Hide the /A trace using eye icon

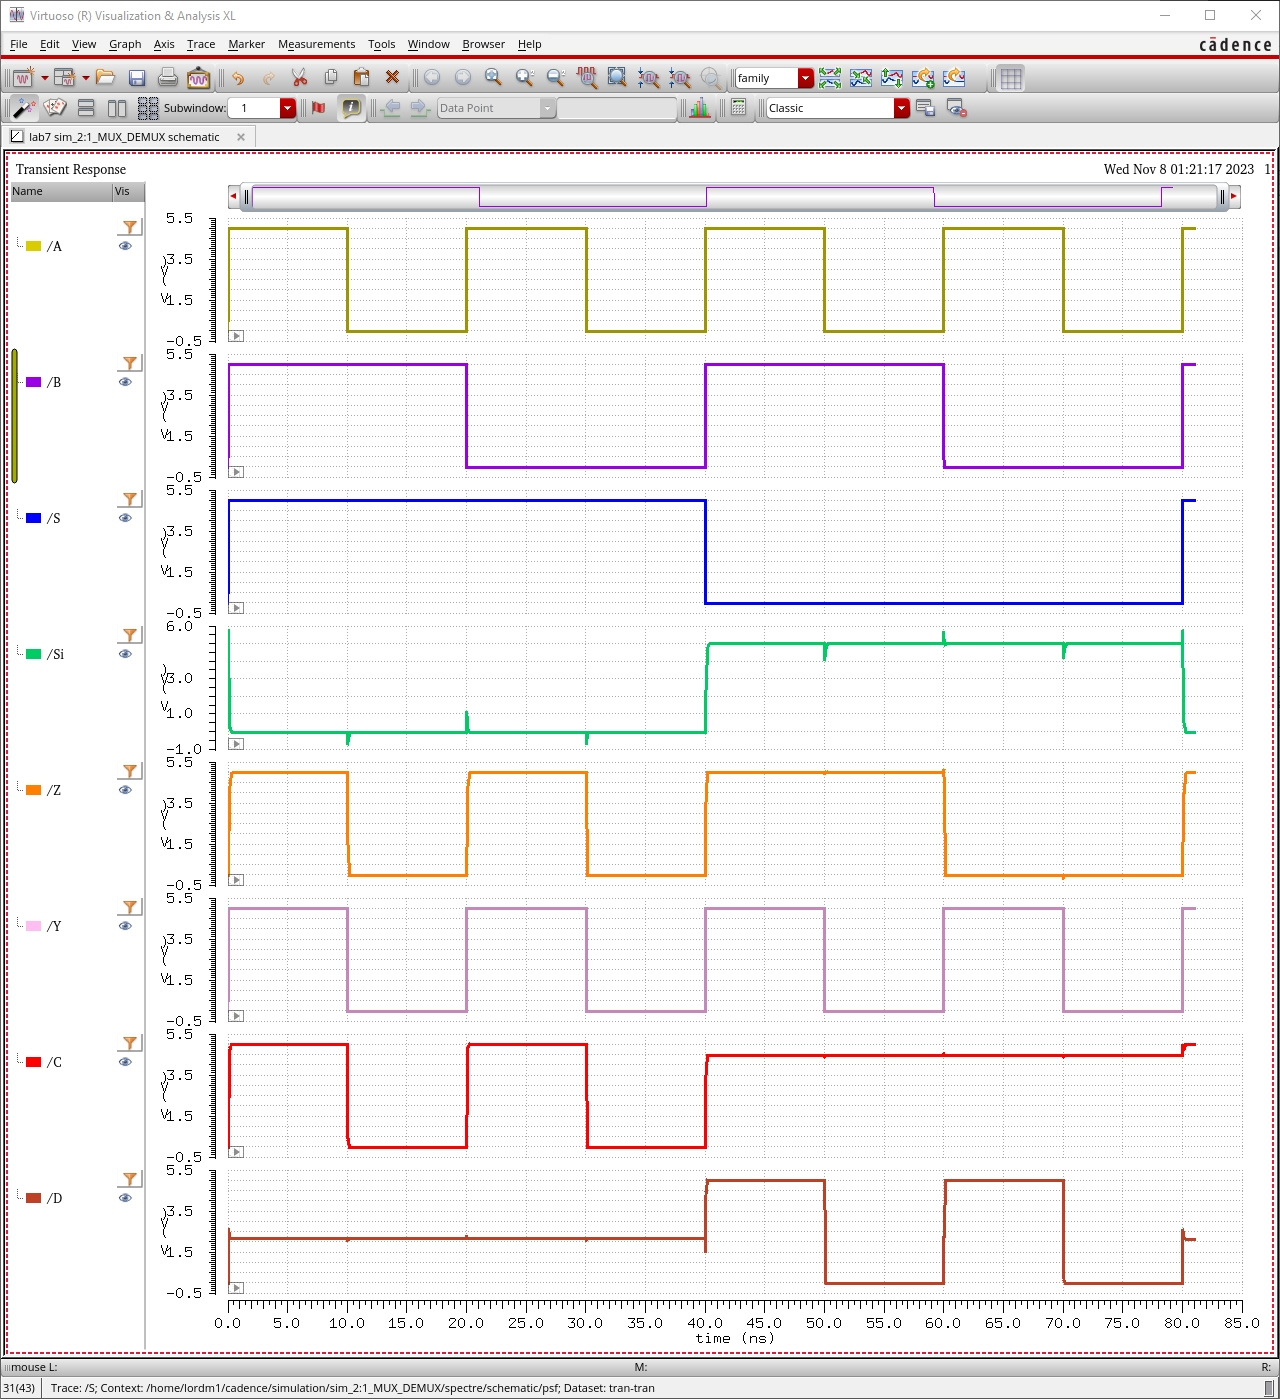125,246
